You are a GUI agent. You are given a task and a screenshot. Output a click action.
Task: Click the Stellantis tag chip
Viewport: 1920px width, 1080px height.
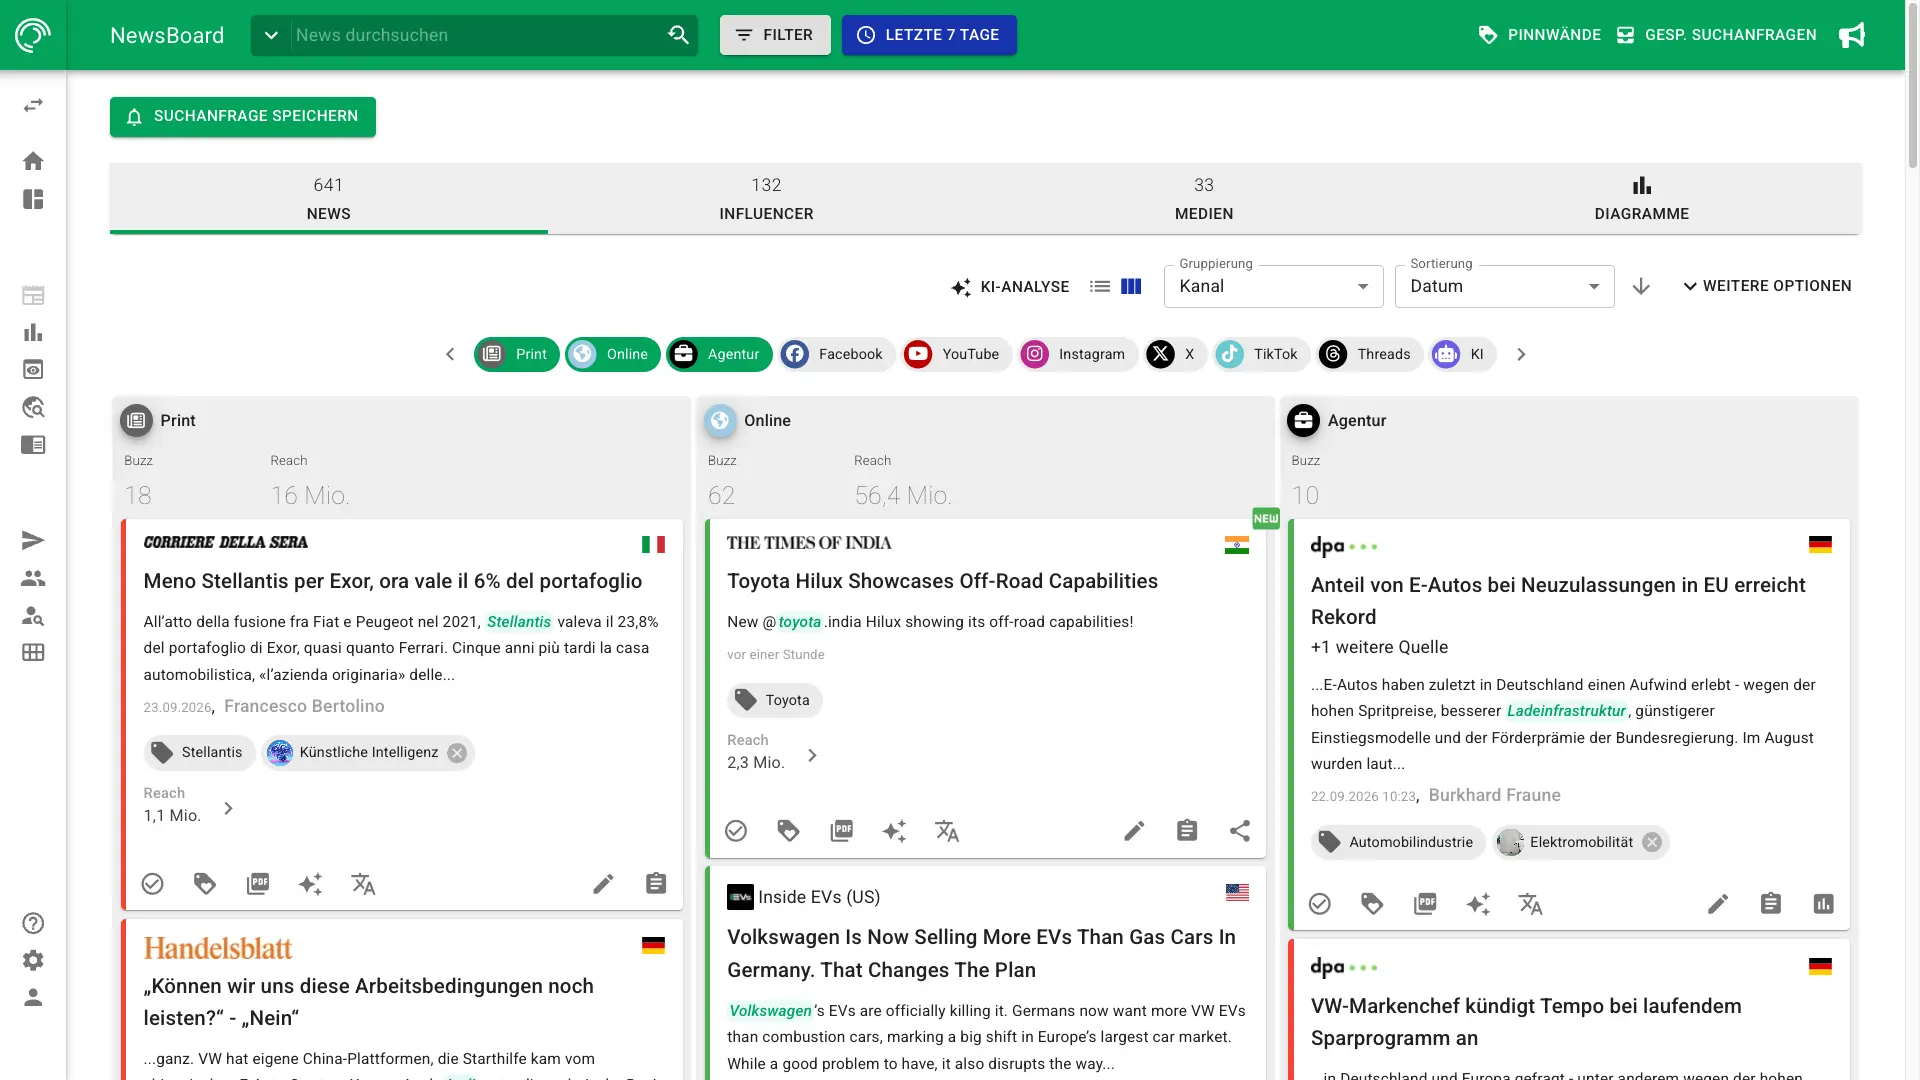coord(199,753)
